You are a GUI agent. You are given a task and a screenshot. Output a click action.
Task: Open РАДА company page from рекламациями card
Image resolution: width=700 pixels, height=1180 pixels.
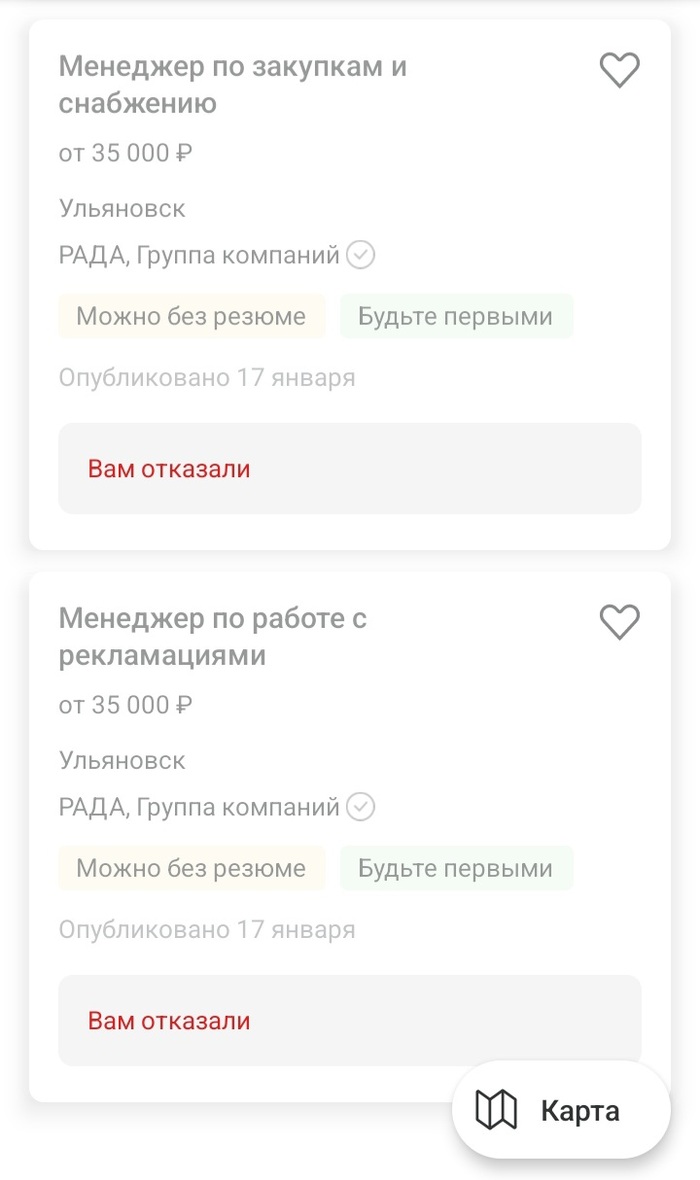[x=199, y=807]
